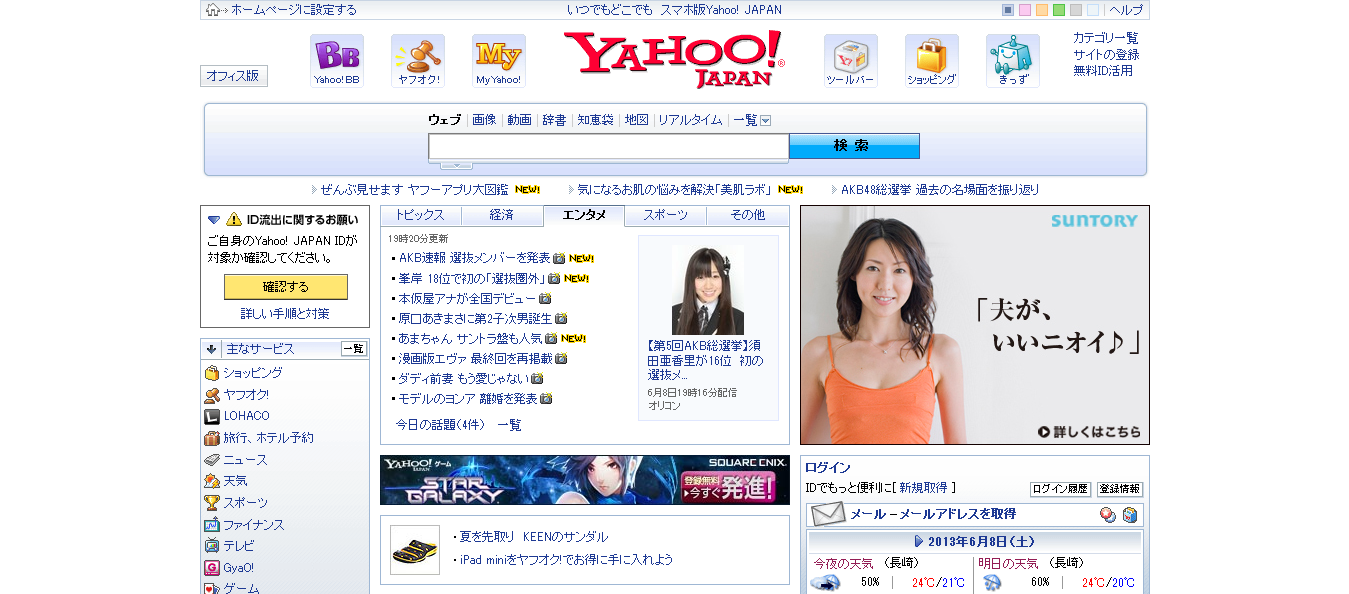Image resolution: width=1349 pixels, height=594 pixels.
Task: Click テレビ icon in services list
Action: coord(212,546)
